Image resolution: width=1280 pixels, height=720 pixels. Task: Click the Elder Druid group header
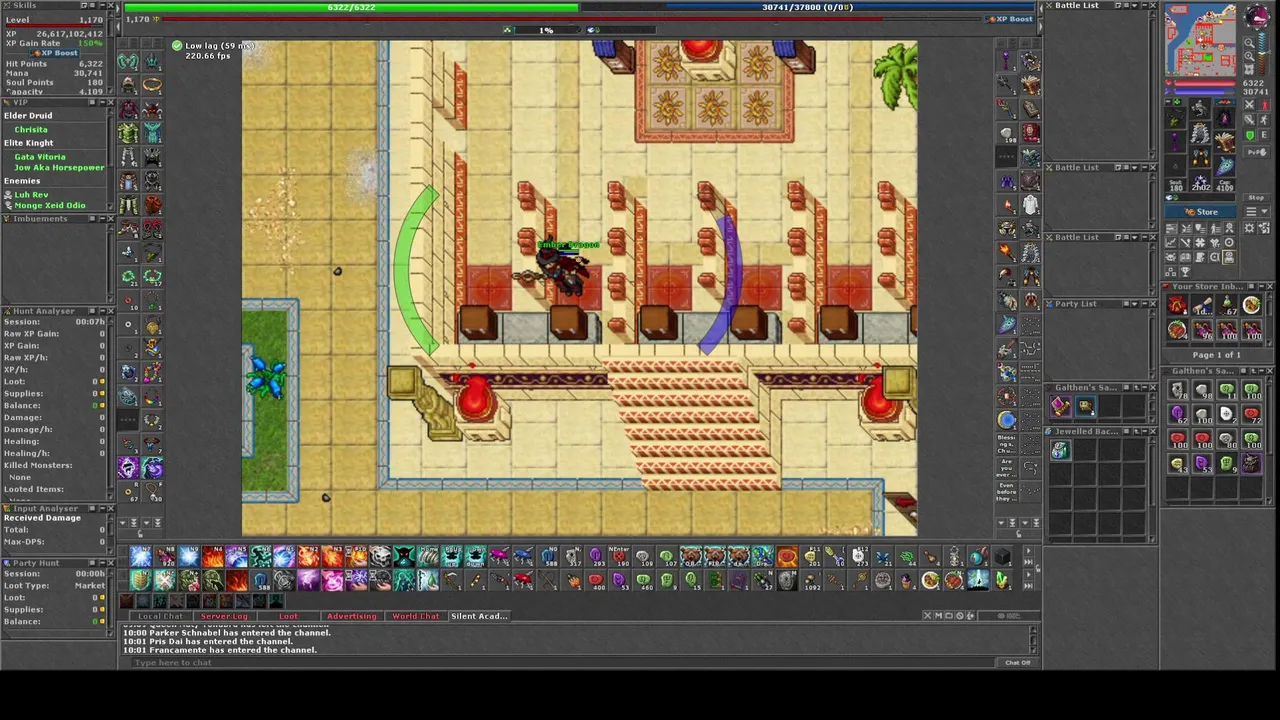[28, 116]
